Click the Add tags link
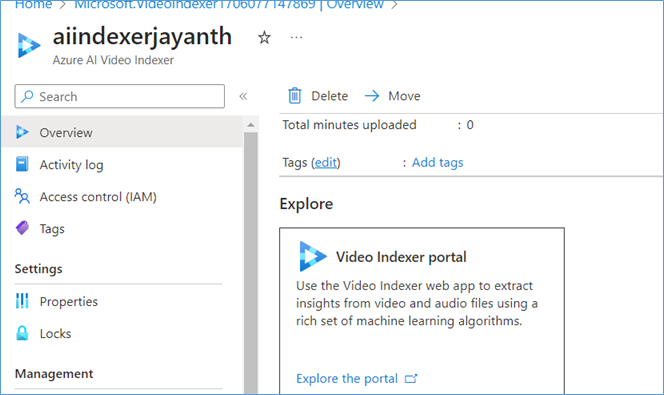Image resolution: width=664 pixels, height=395 pixels. (437, 163)
